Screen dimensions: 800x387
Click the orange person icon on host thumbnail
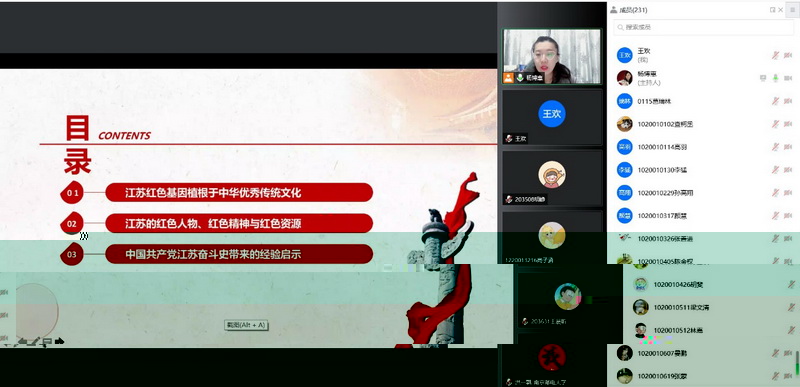click(508, 78)
